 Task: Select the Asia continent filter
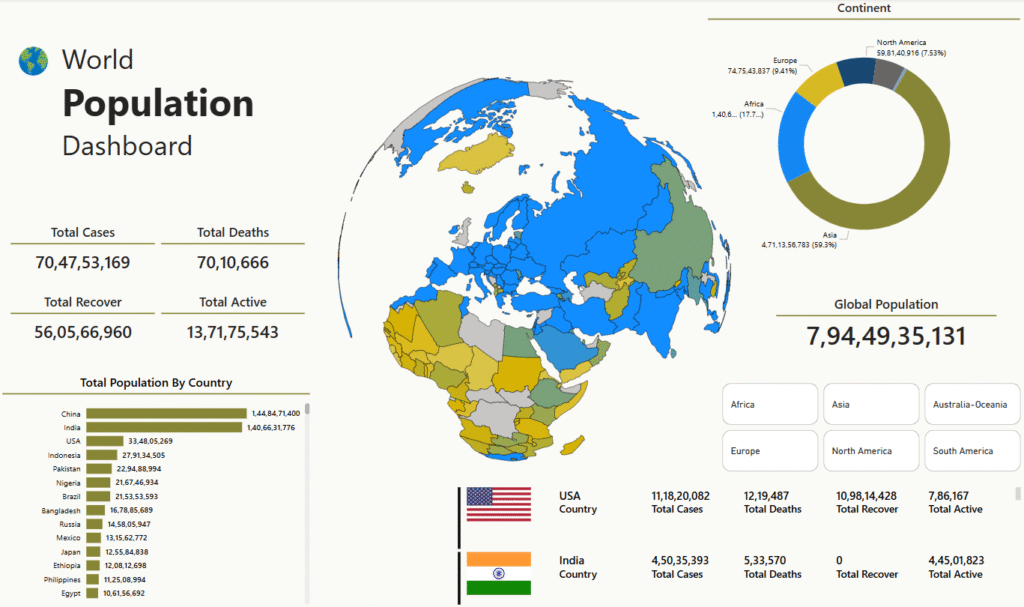[870, 404]
